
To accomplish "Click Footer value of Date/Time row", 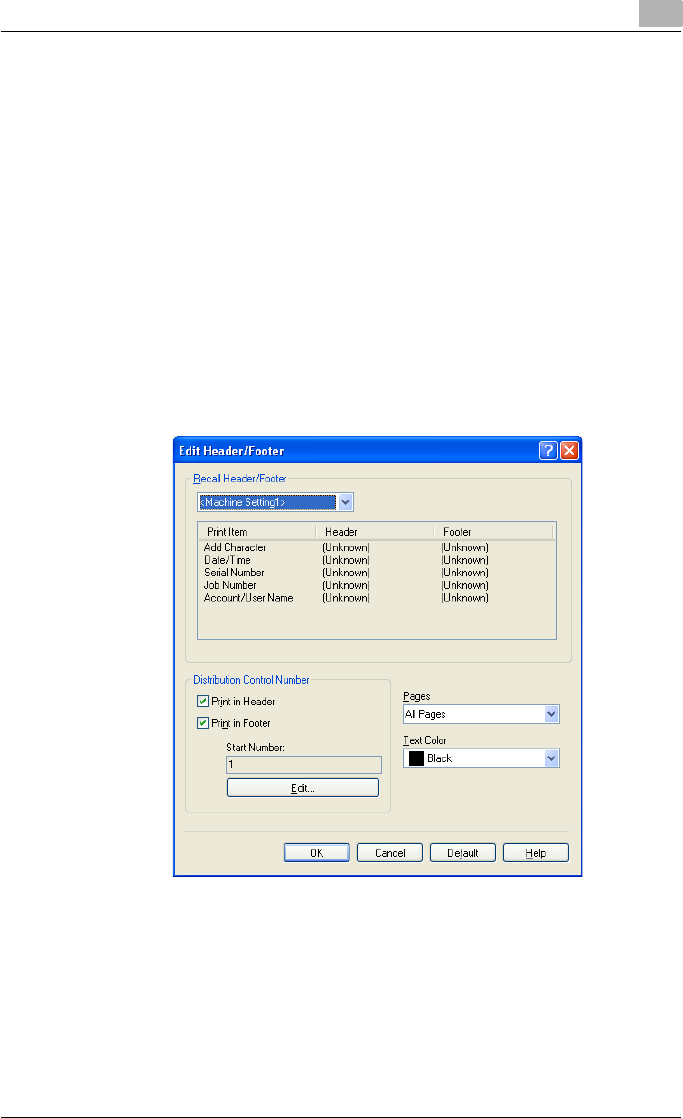I will pos(465,560).
